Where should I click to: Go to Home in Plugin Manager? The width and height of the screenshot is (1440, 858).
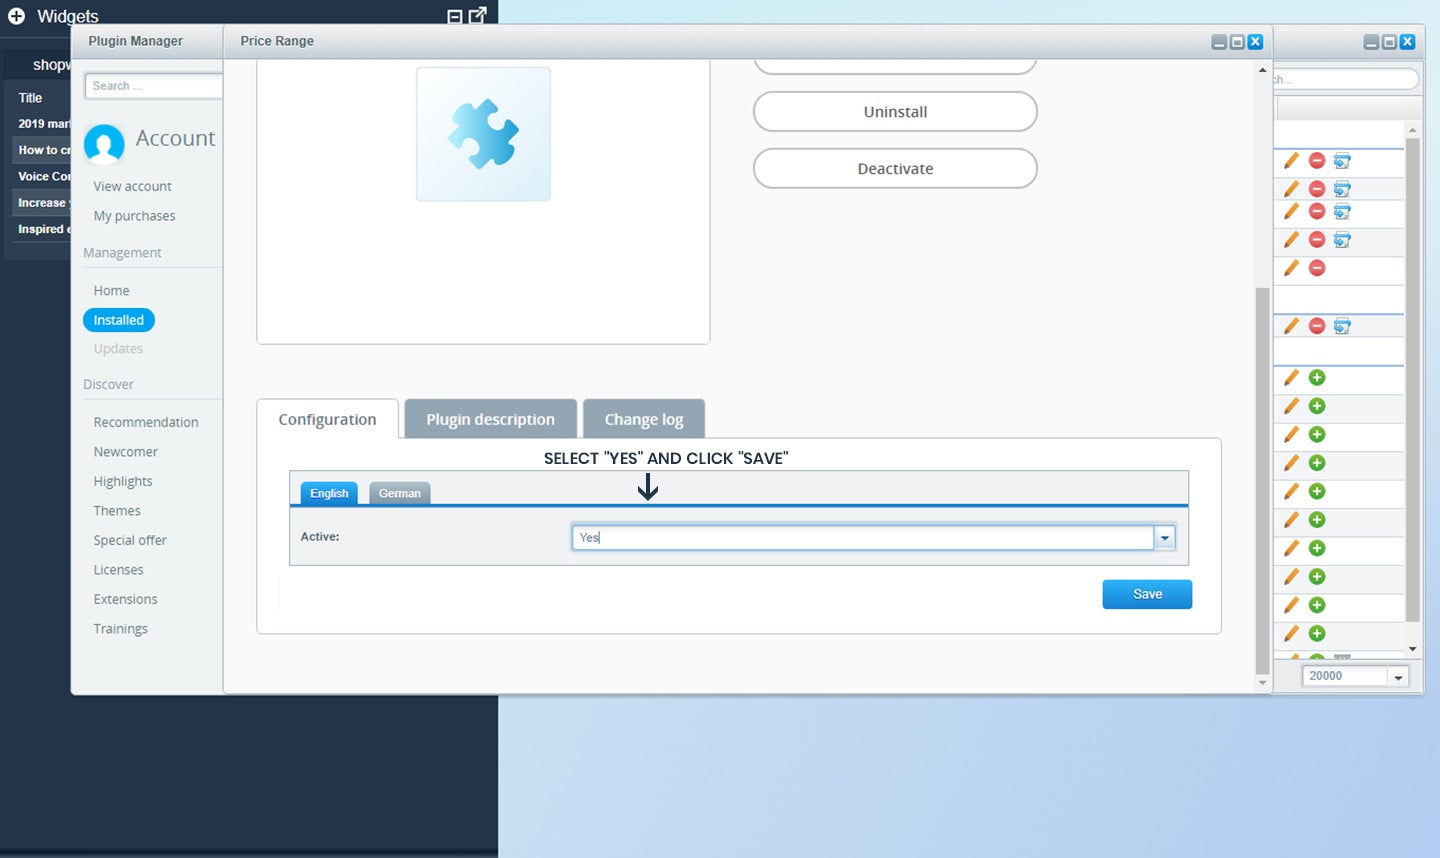[111, 291]
